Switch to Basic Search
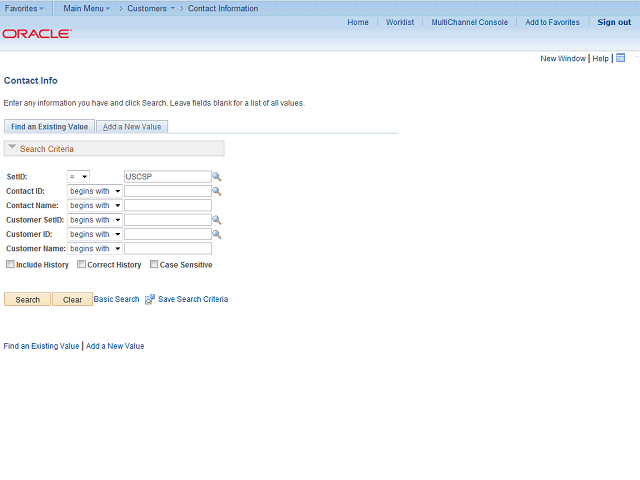This screenshot has width=640, height=480. click(x=116, y=299)
